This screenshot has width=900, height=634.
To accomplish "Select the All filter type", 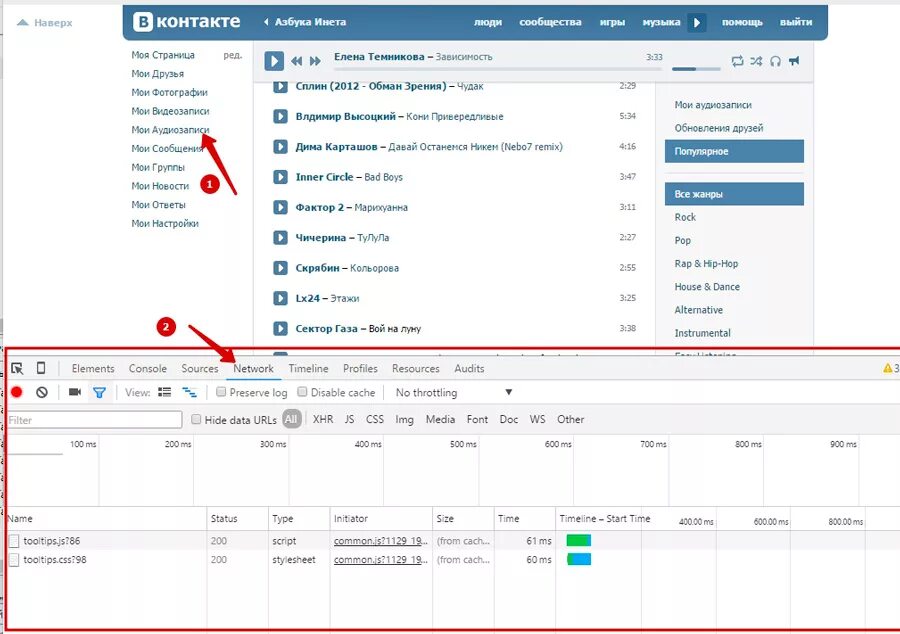I will pos(292,419).
